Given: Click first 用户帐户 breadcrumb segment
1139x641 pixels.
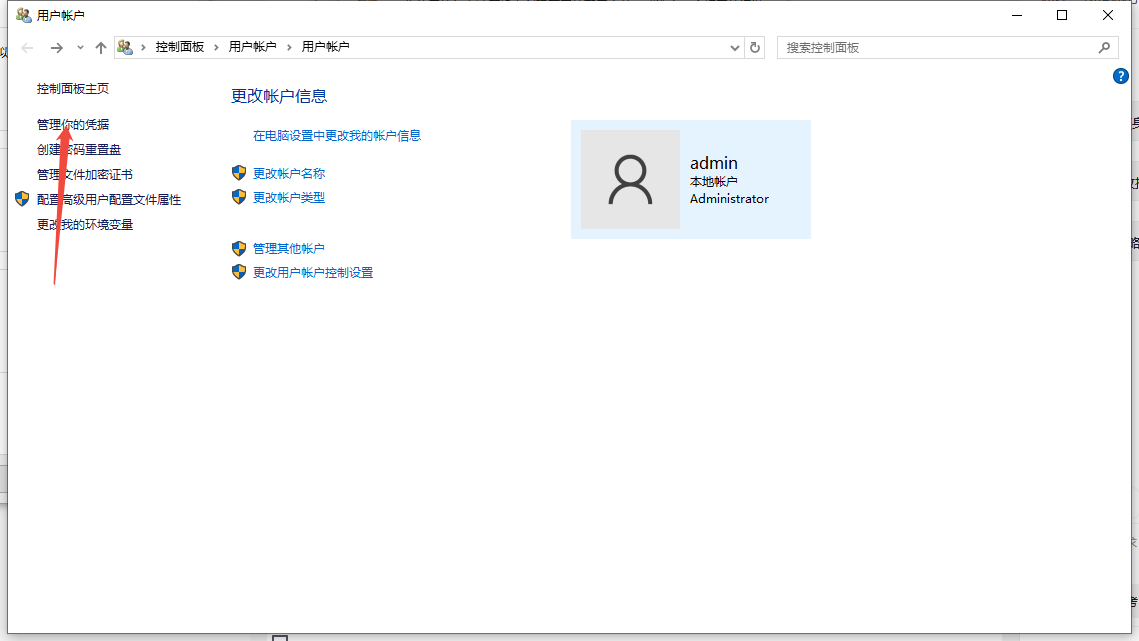Looking at the screenshot, I should [252, 47].
